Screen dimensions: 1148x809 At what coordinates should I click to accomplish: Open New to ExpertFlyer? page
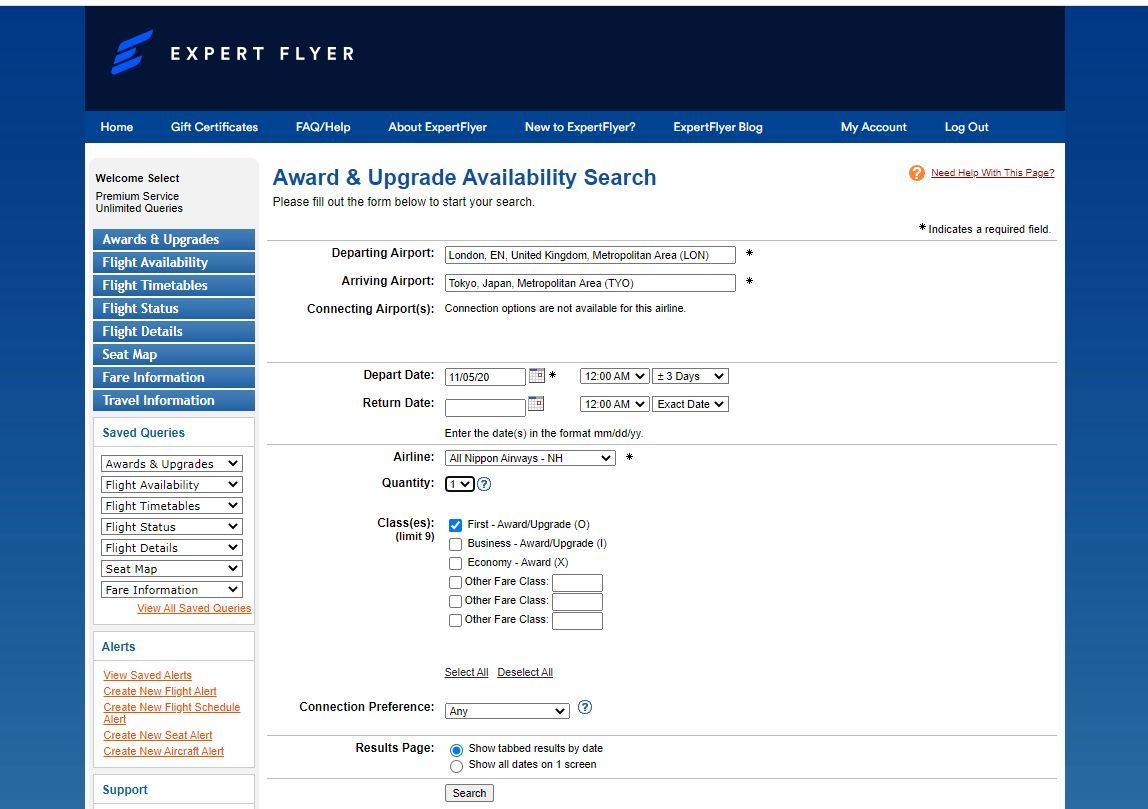580,127
